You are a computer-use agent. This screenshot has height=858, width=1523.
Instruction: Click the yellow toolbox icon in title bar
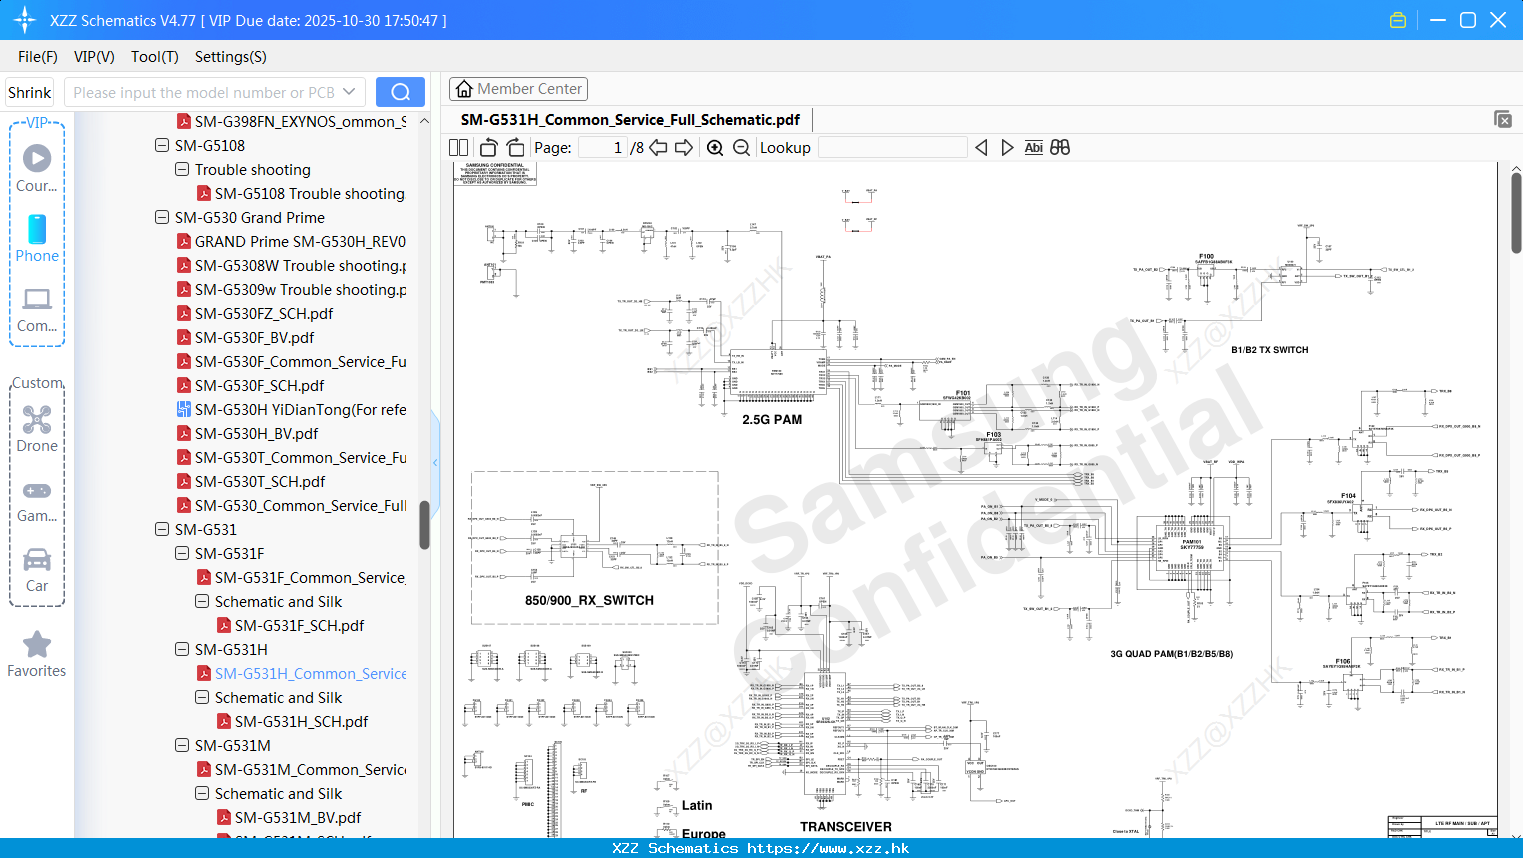1398,20
